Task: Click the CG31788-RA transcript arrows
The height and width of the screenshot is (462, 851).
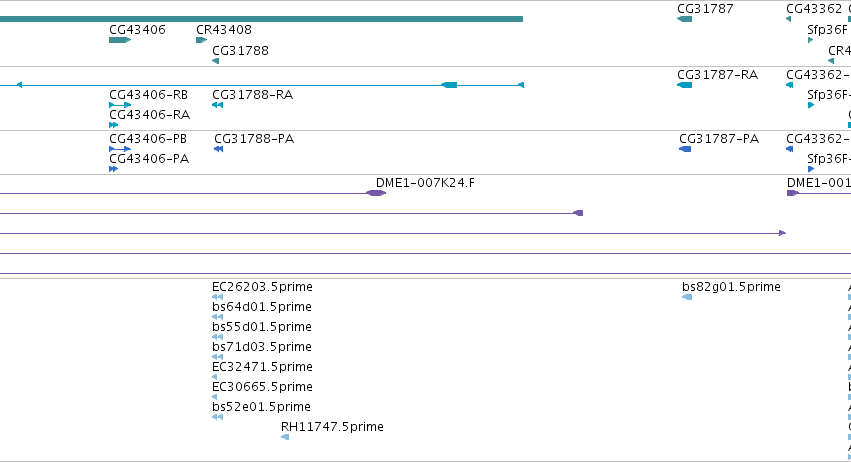Action: point(218,105)
